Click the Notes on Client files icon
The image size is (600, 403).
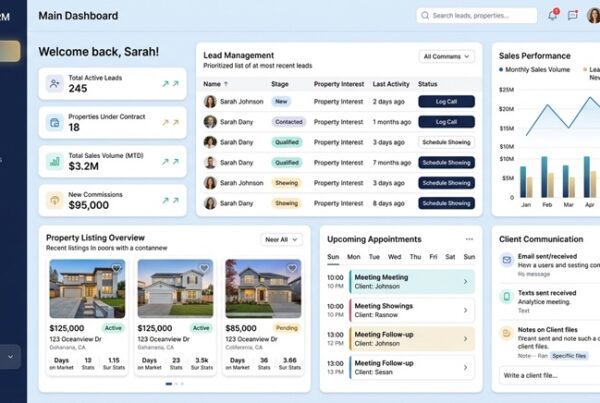(507, 333)
